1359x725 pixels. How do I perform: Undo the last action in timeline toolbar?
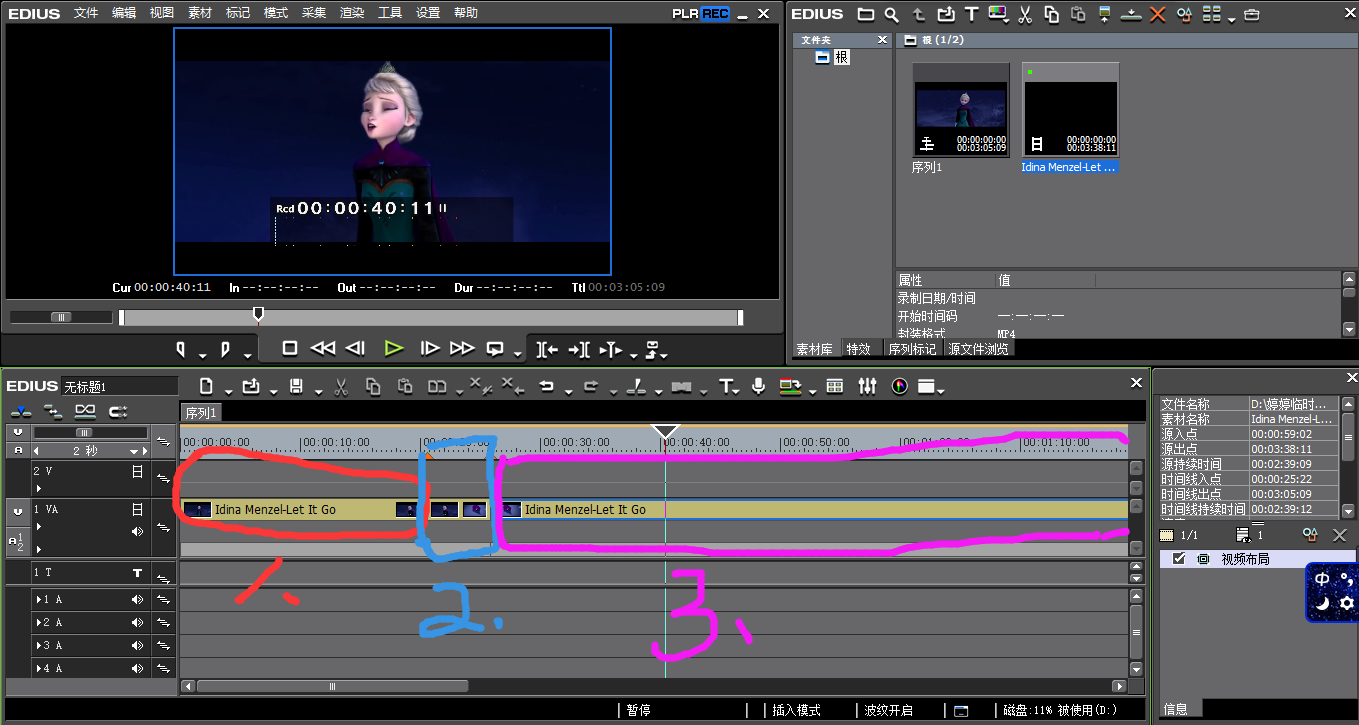click(x=546, y=386)
